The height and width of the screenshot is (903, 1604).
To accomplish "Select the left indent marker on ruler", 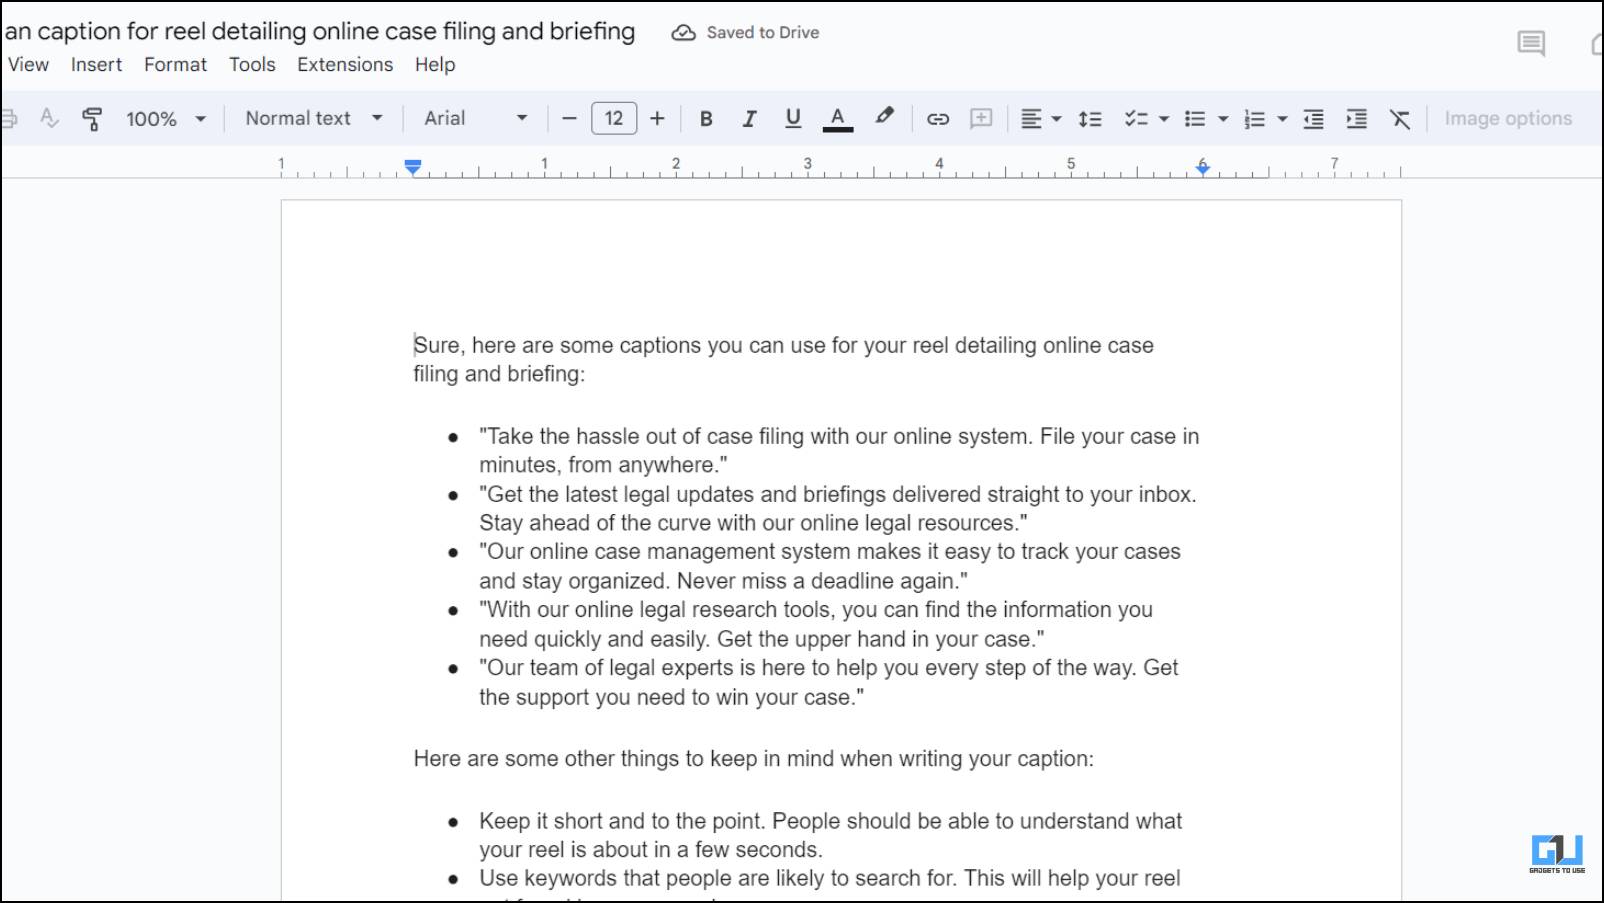I will (413, 166).
